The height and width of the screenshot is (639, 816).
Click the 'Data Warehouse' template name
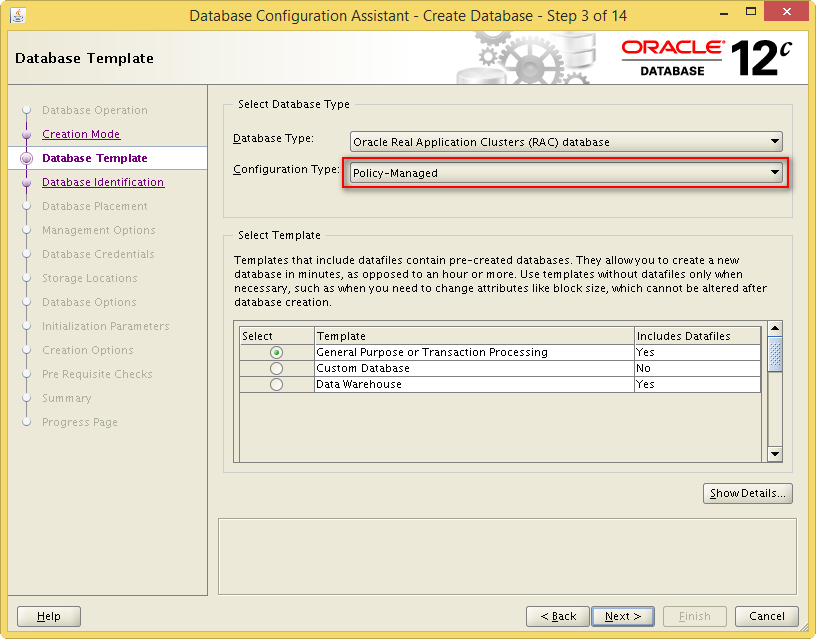click(x=359, y=385)
